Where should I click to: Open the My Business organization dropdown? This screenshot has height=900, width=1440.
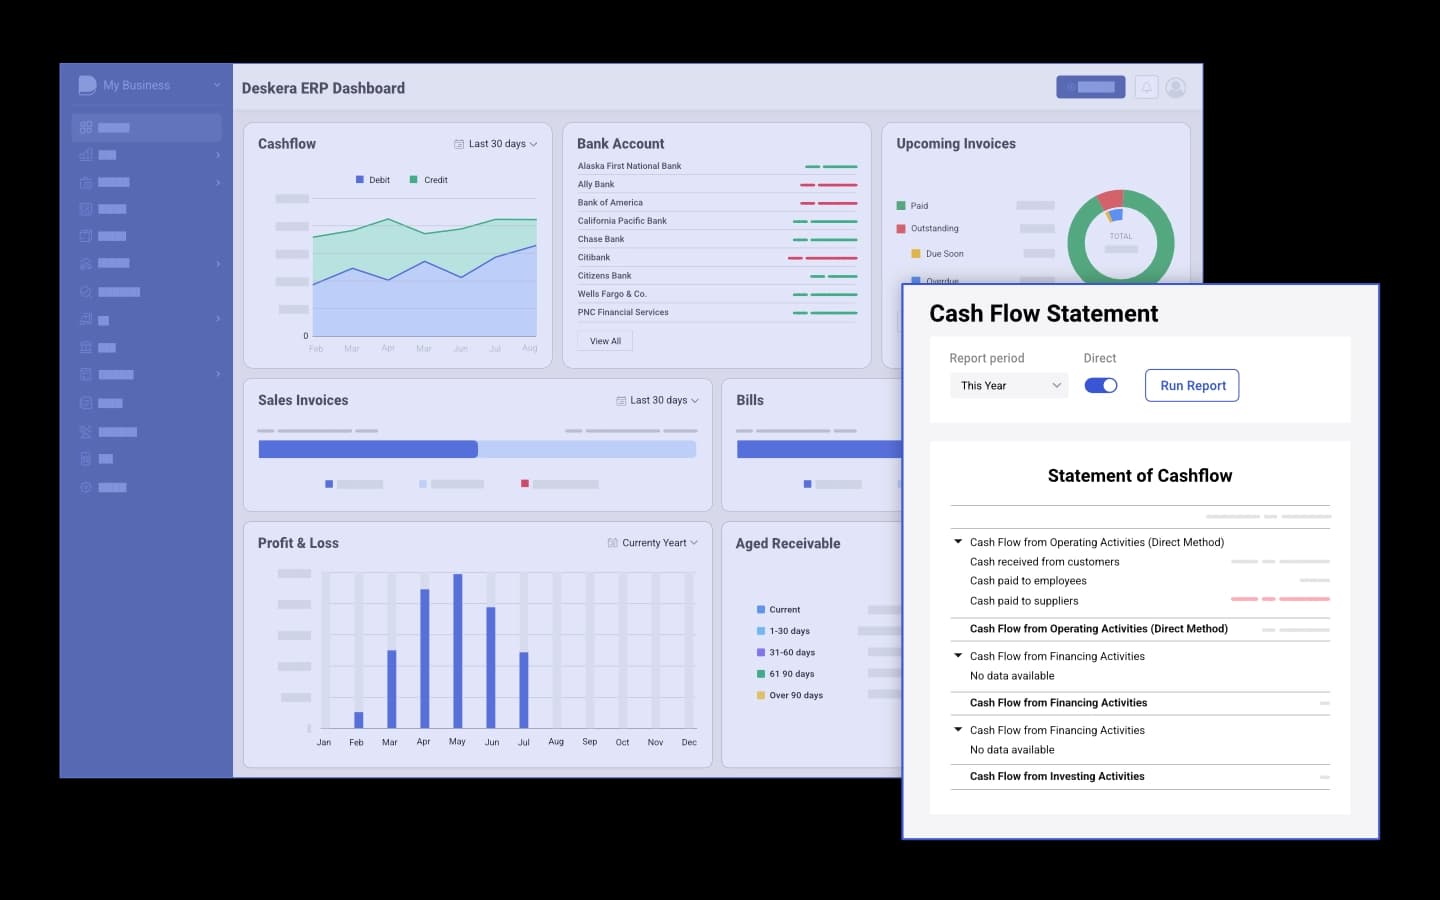click(x=217, y=85)
